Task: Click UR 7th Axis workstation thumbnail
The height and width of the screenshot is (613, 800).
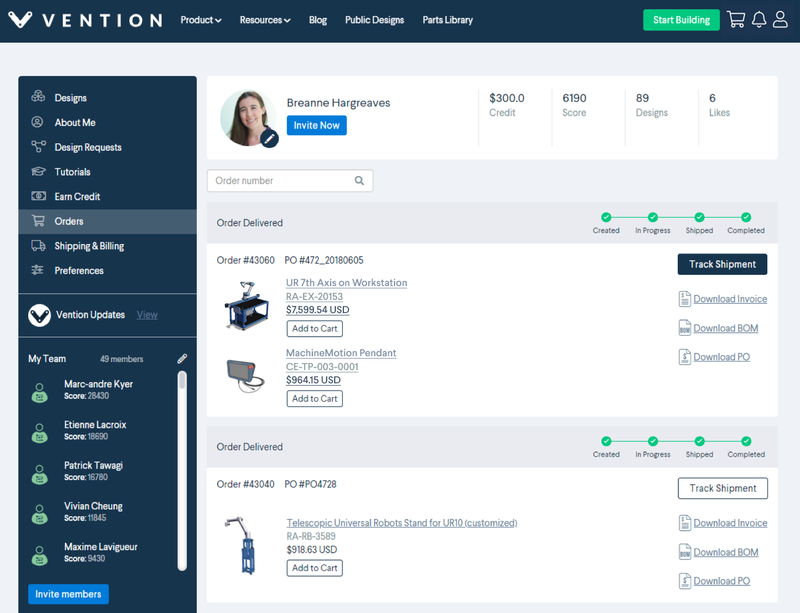Action: click(x=247, y=305)
